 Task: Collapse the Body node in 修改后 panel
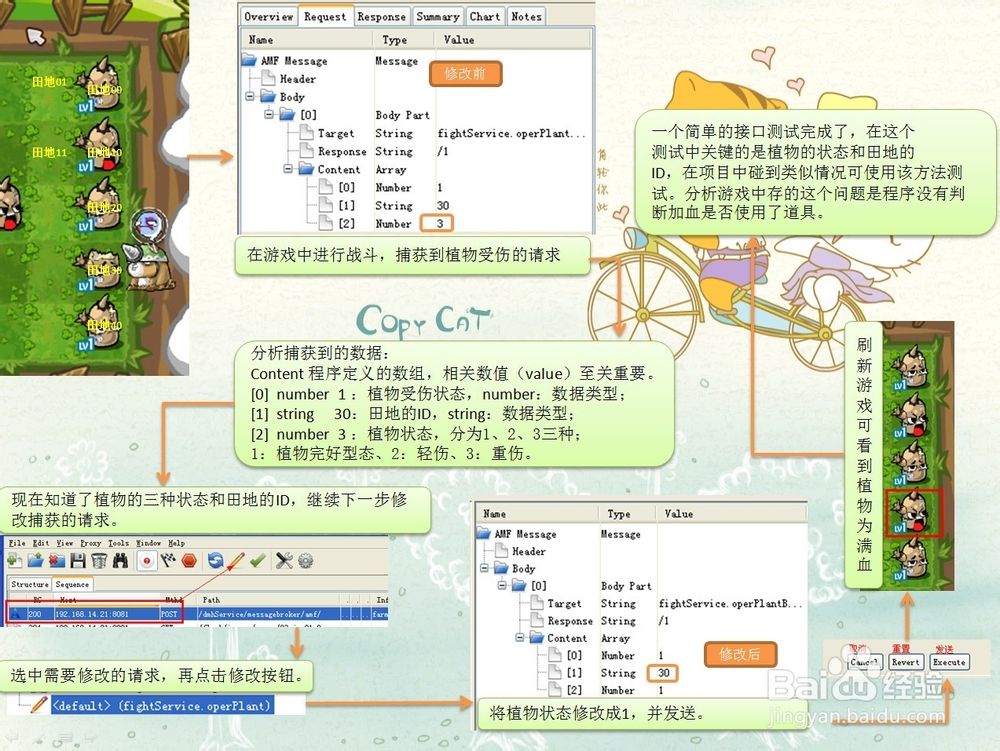coord(484,568)
